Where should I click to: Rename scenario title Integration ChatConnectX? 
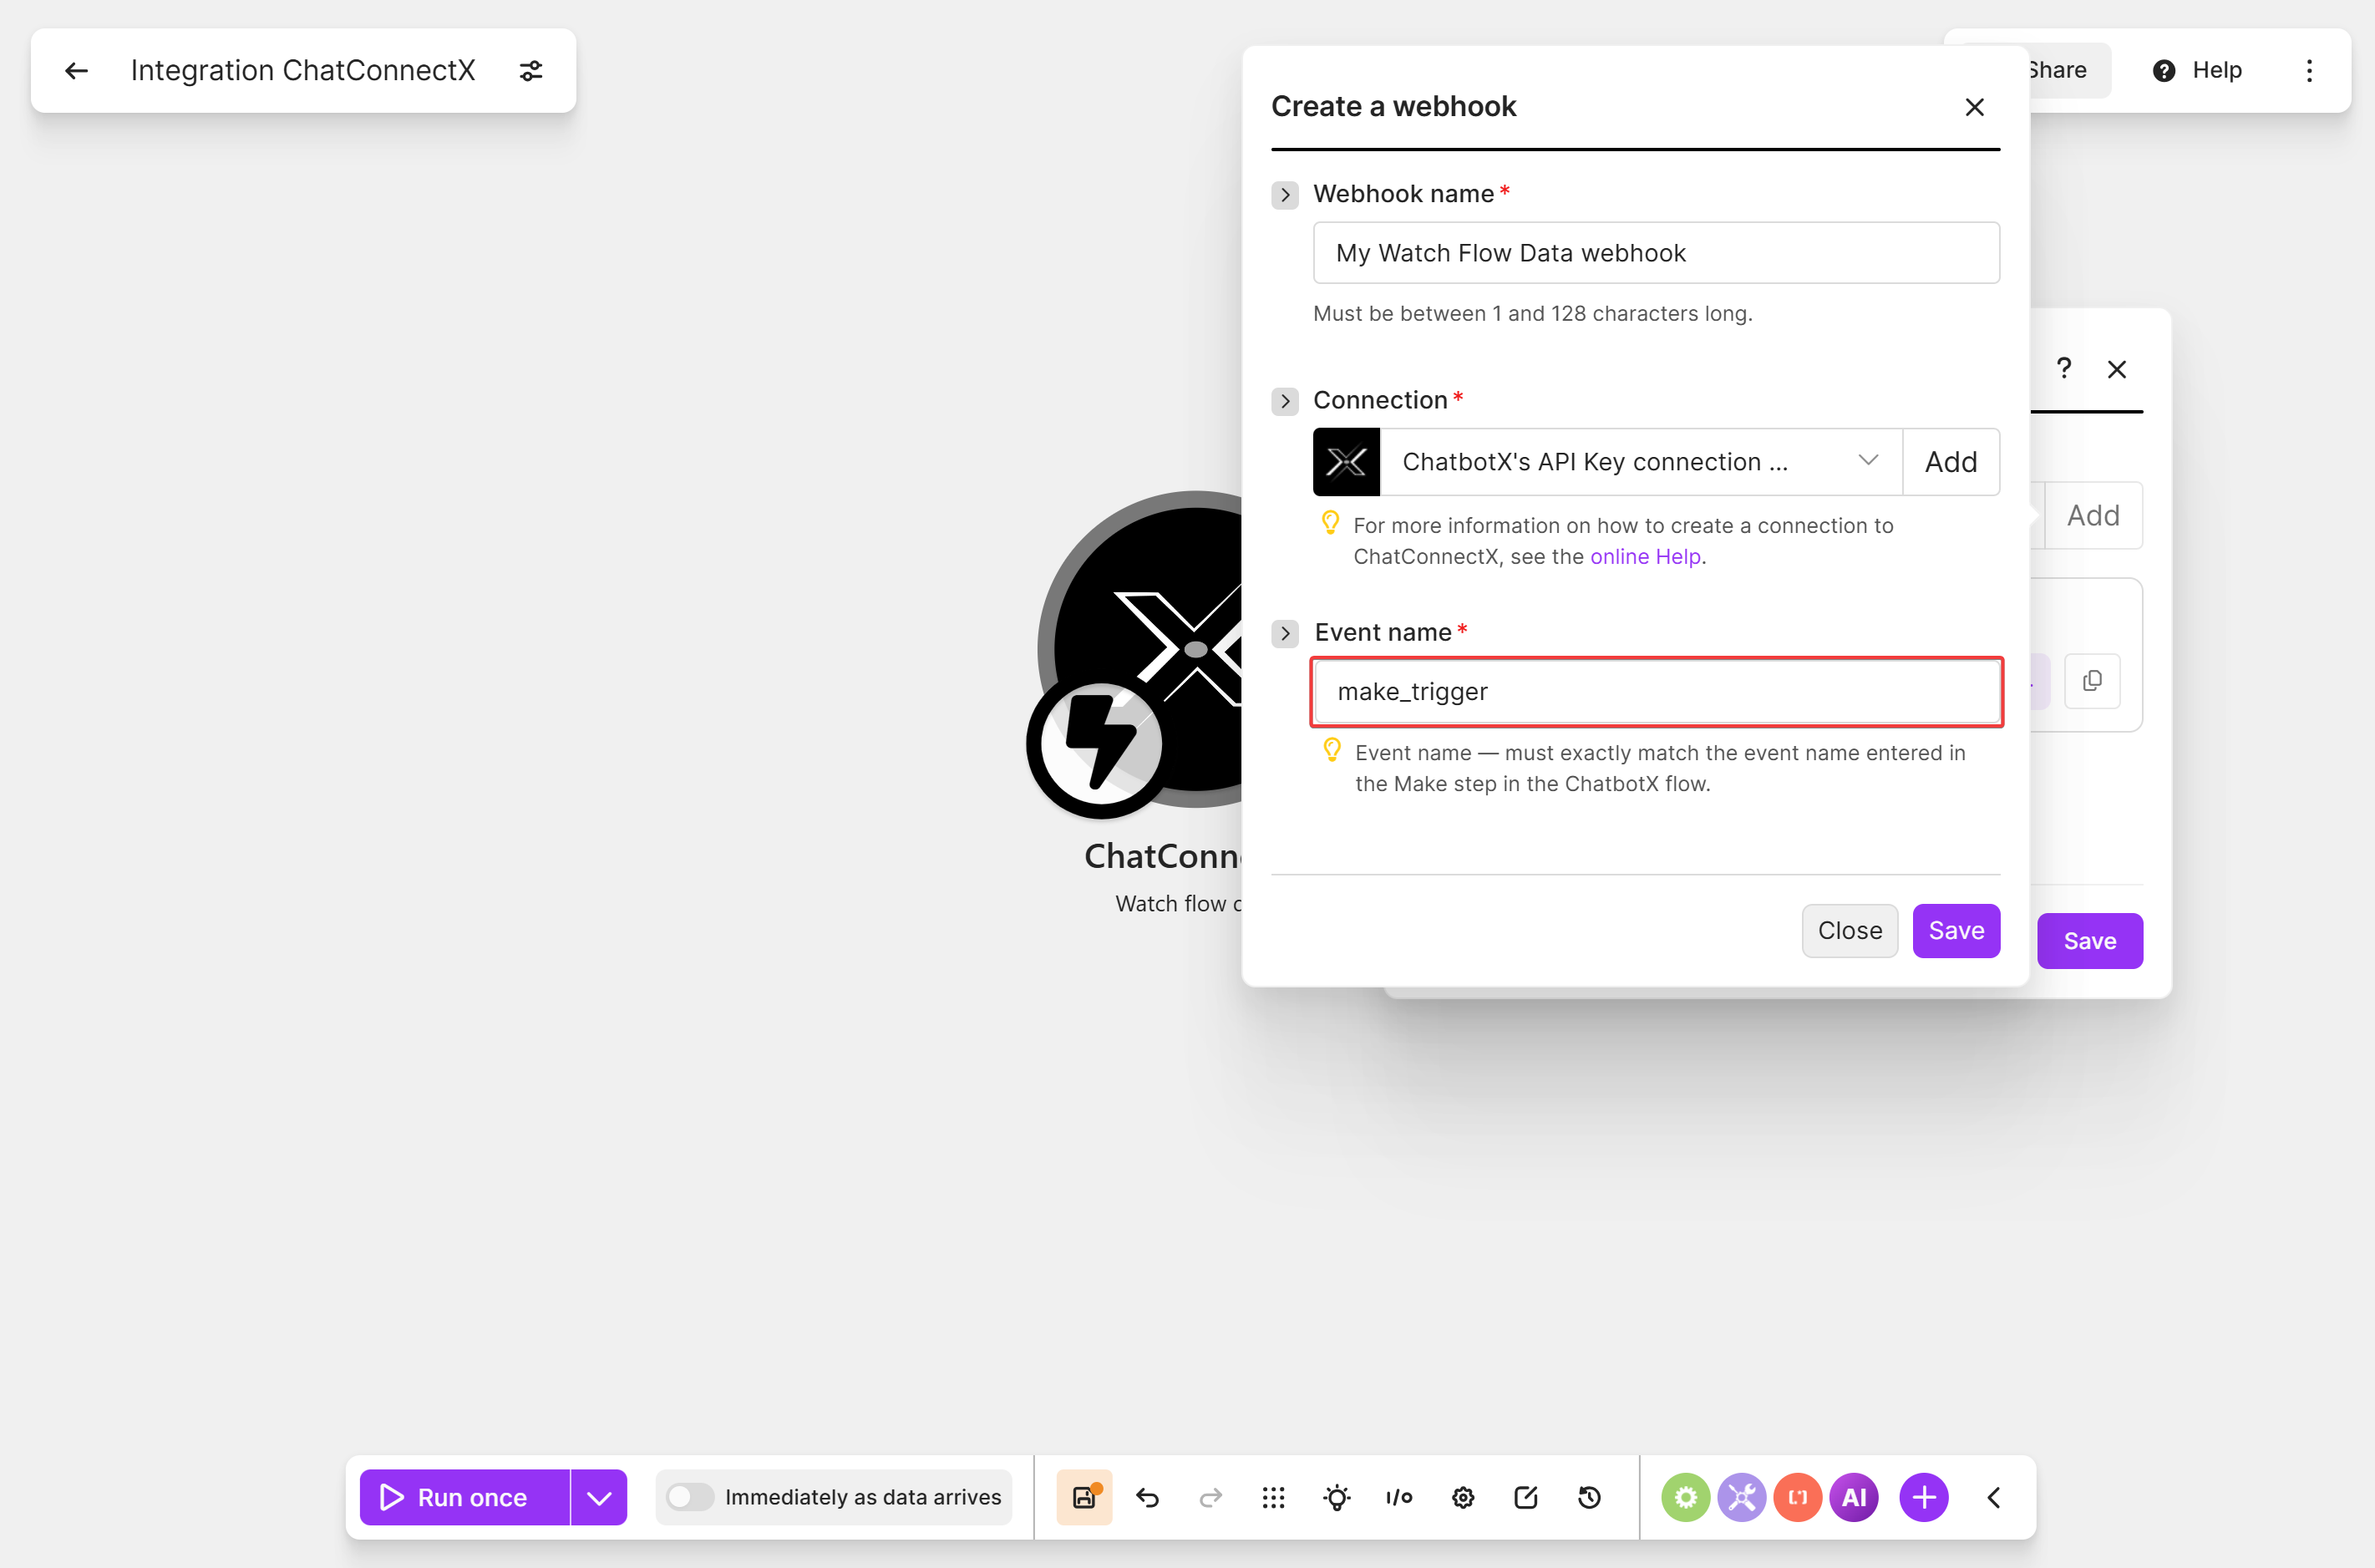pos(303,71)
